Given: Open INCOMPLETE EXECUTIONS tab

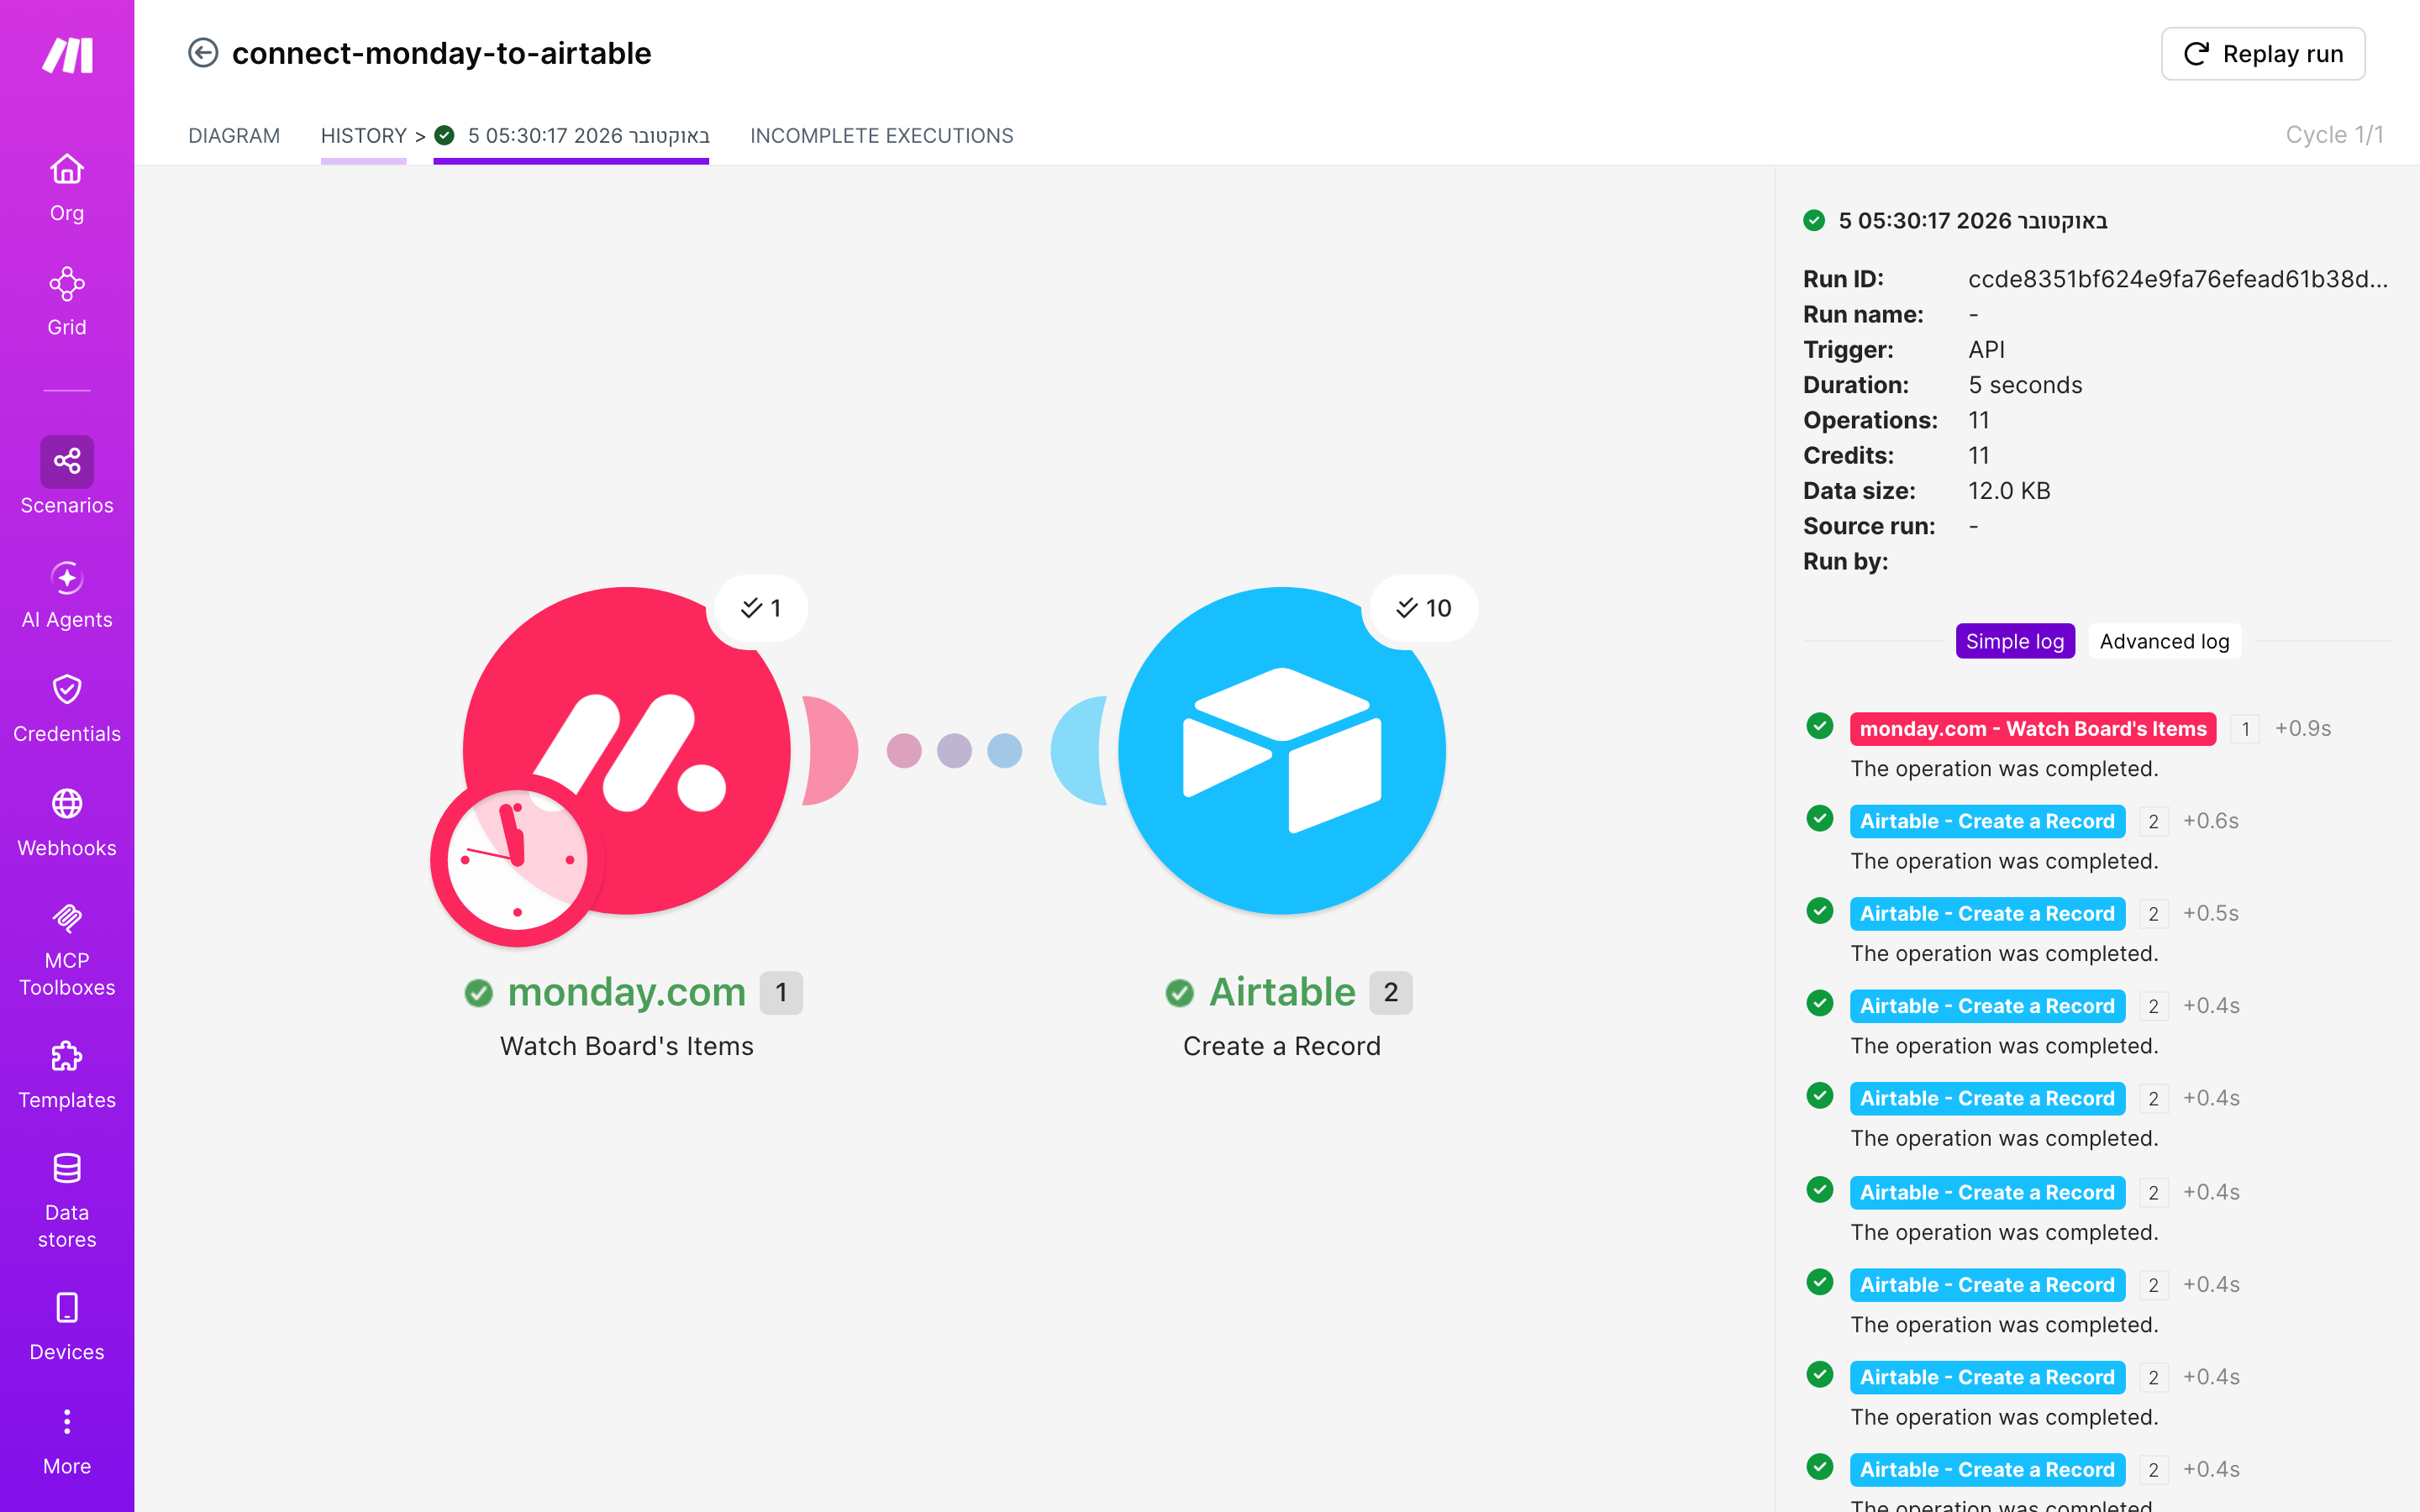Looking at the screenshot, I should click(881, 136).
